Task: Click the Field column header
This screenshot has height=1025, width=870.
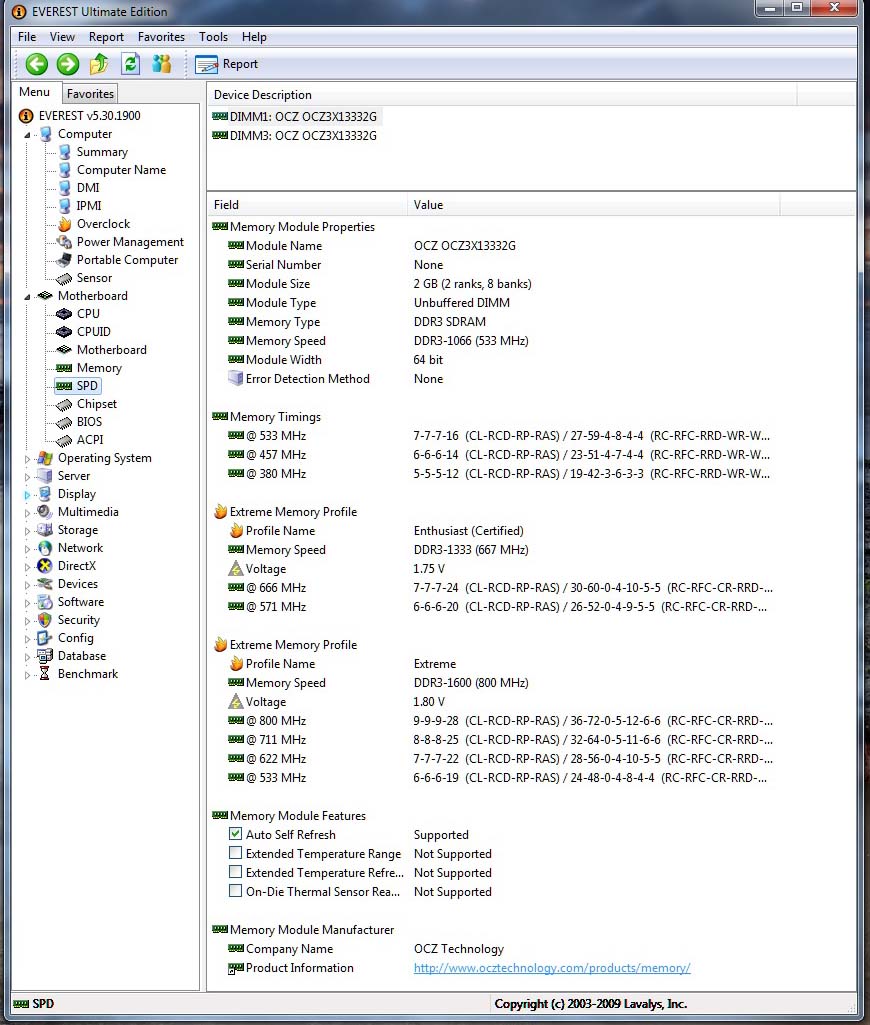Action: (307, 205)
